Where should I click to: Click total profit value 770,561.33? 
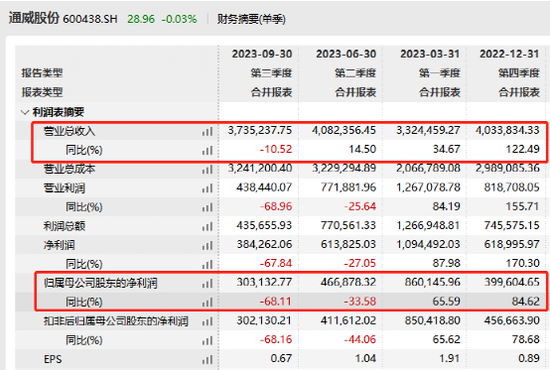click(348, 225)
